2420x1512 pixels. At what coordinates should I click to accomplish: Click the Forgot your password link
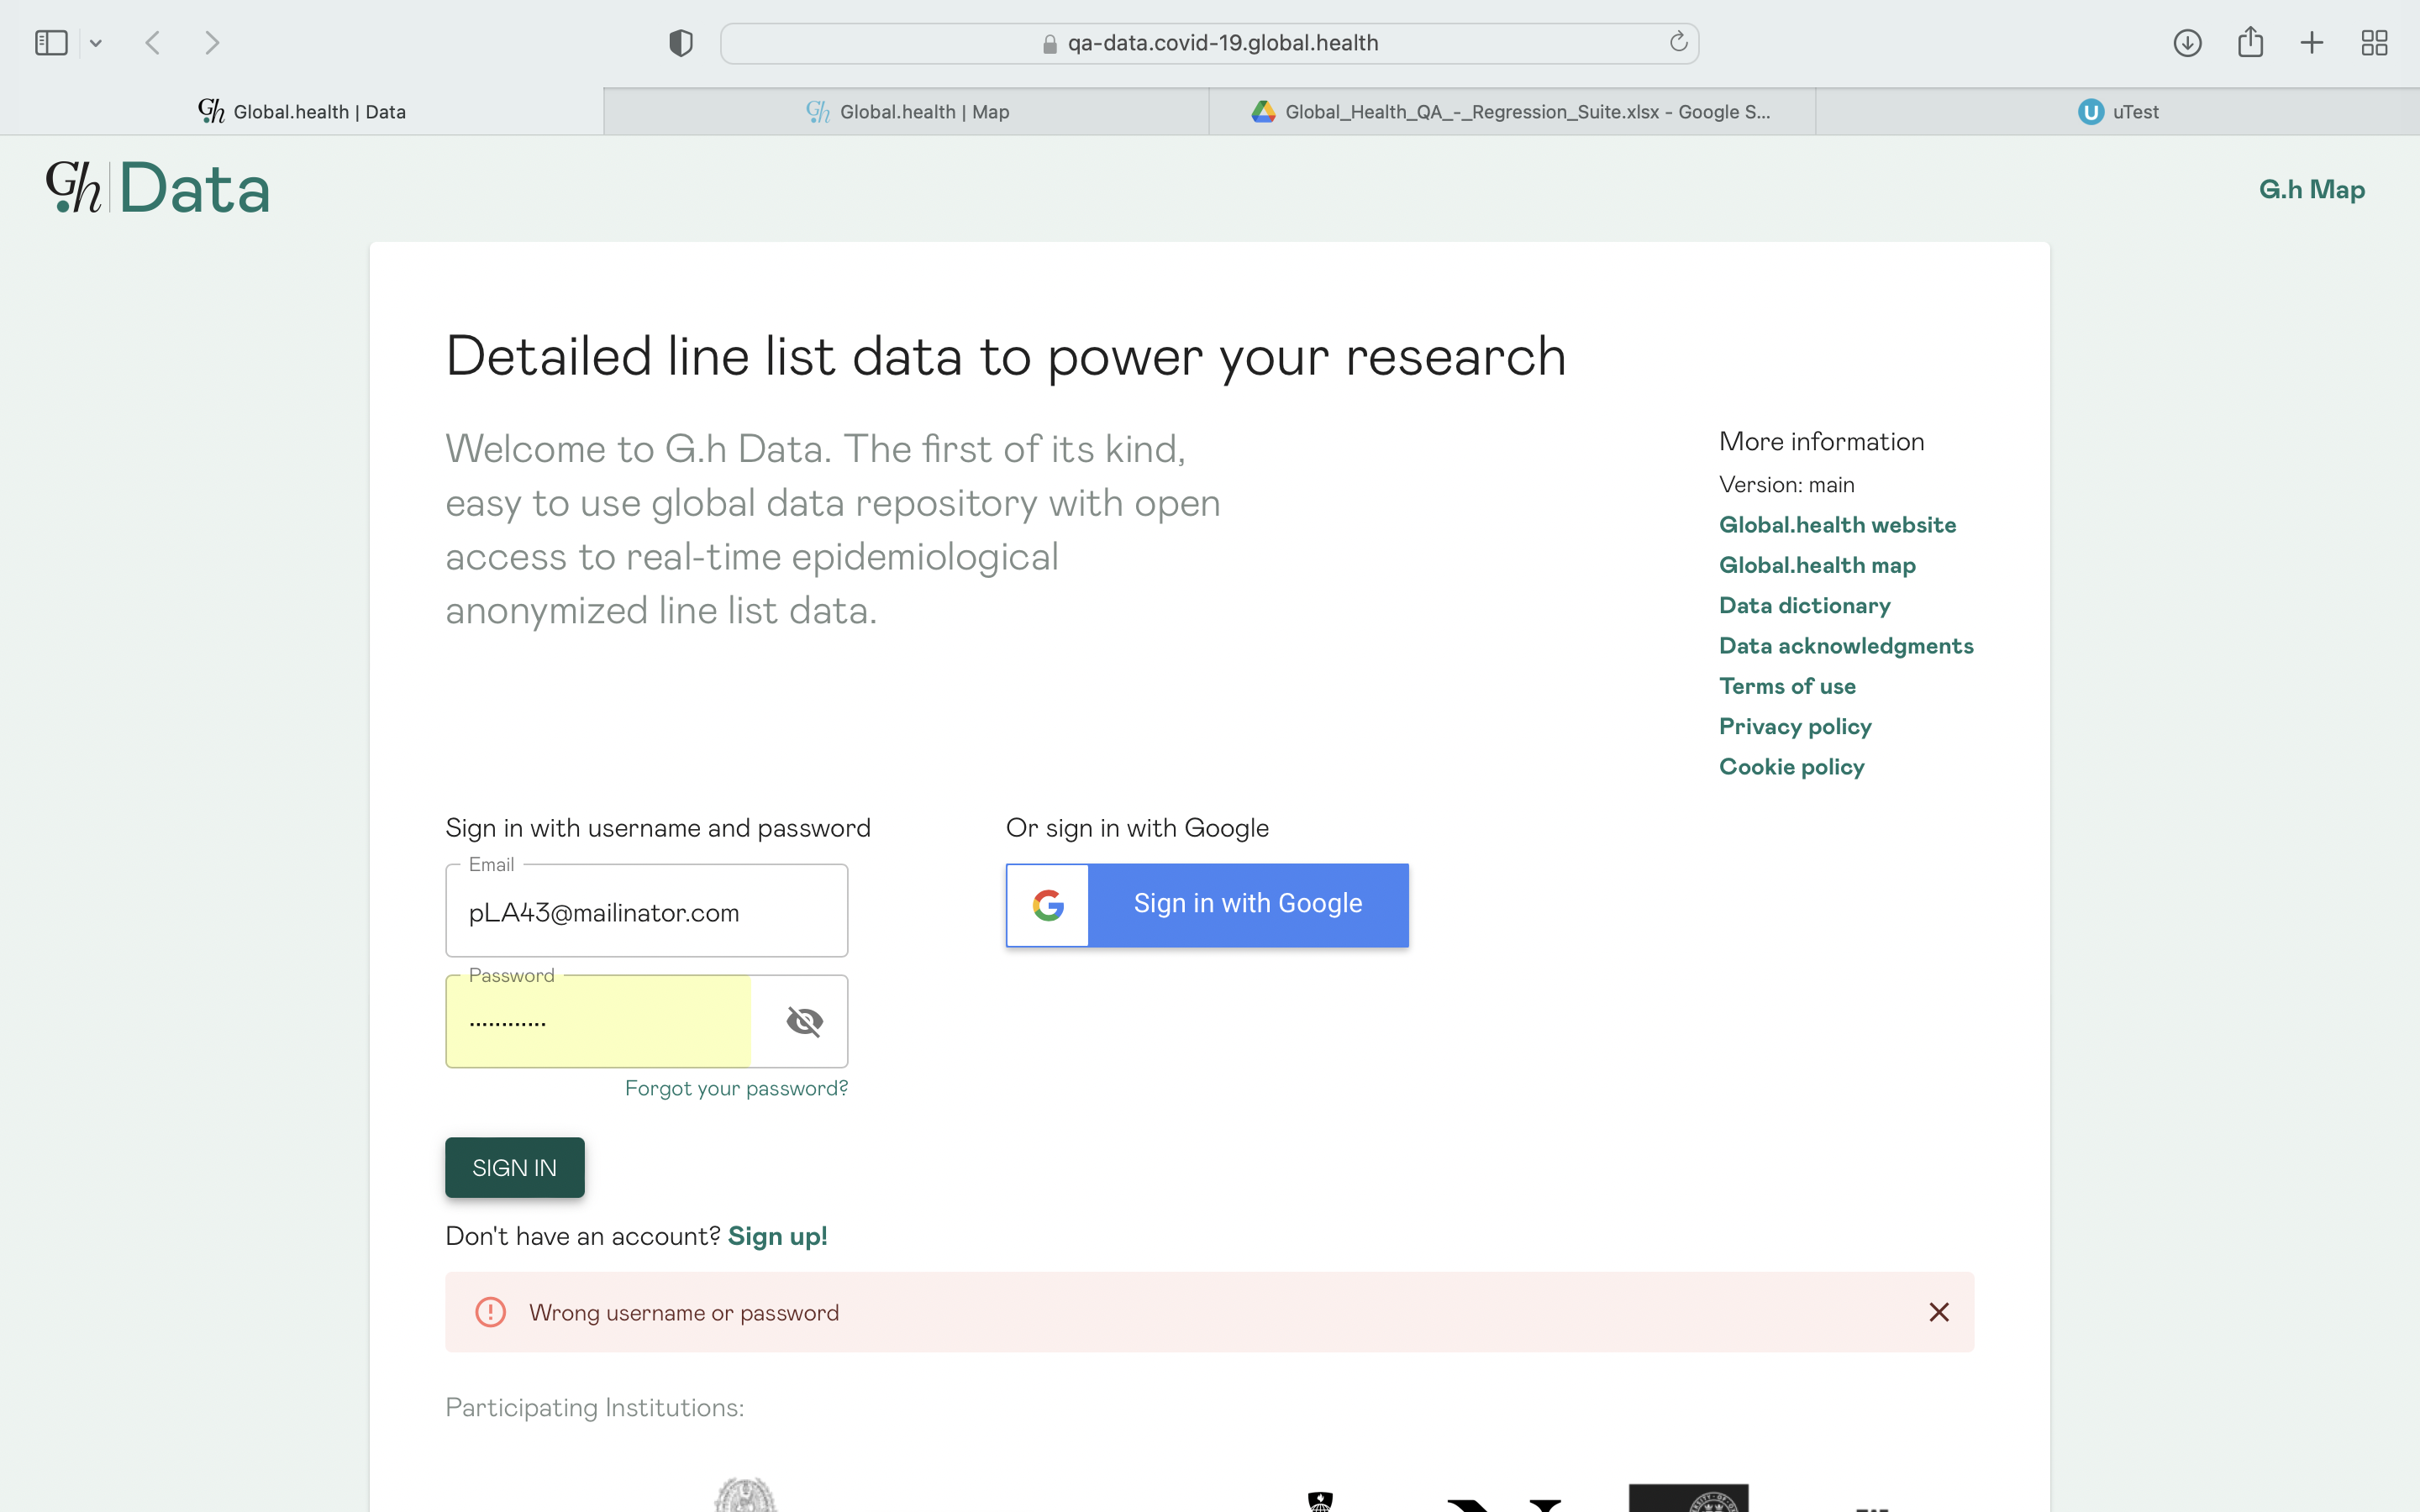coord(736,1088)
